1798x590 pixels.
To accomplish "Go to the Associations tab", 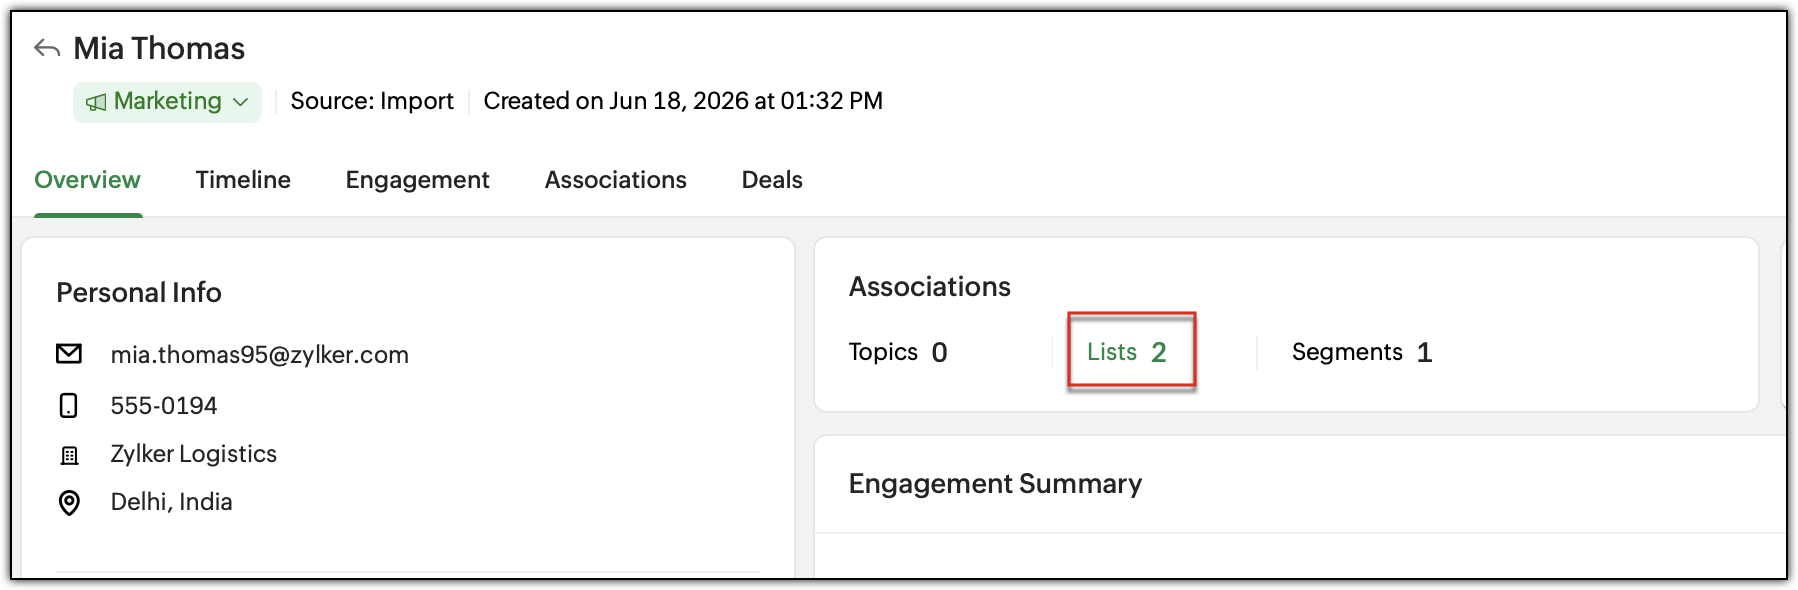I will tap(615, 180).
